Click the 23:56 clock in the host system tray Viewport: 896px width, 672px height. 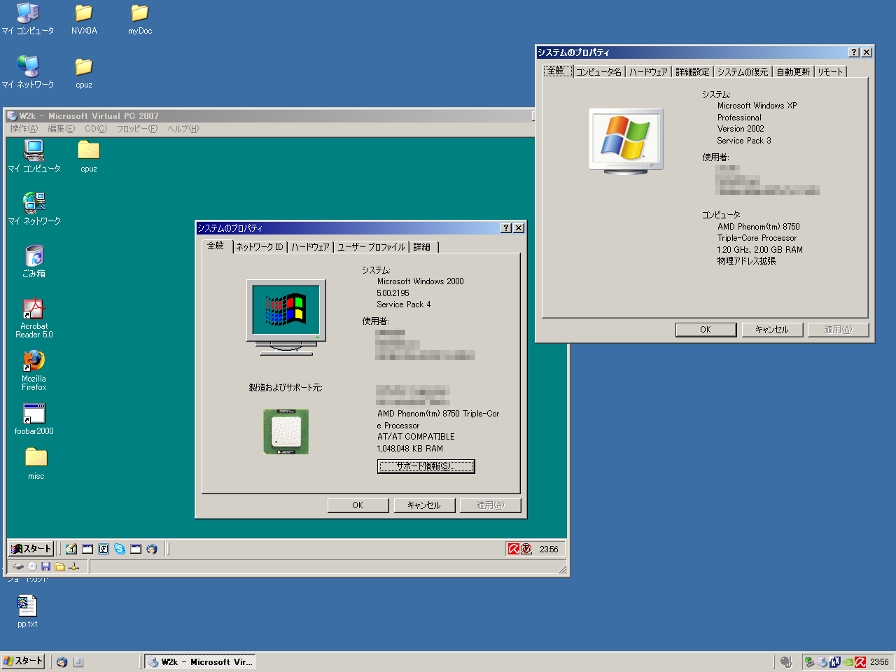point(879,662)
